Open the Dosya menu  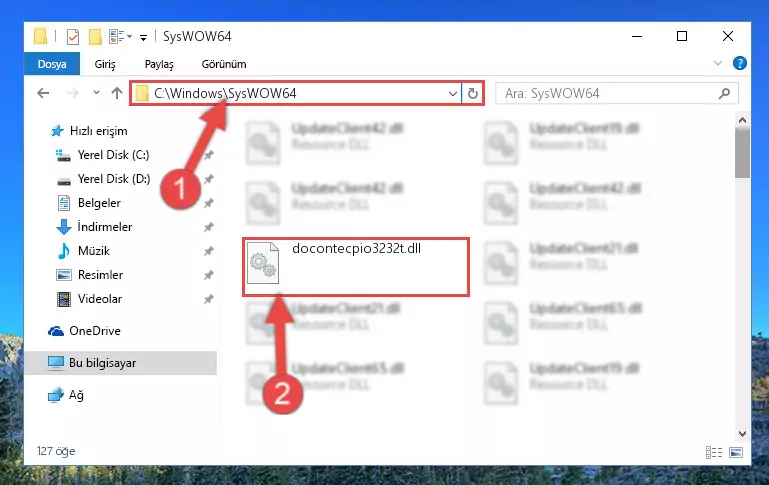click(x=52, y=64)
